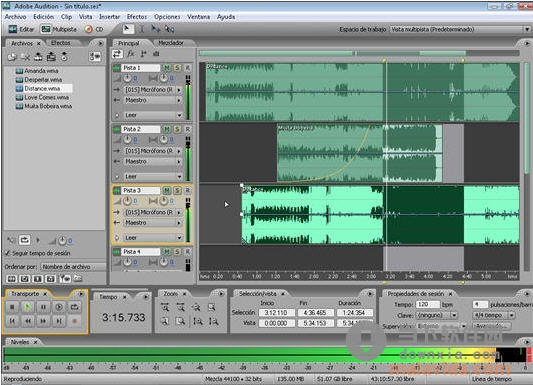Click the Pista 3 audio clip
Screen dimensions: 533x385
coord(380,214)
